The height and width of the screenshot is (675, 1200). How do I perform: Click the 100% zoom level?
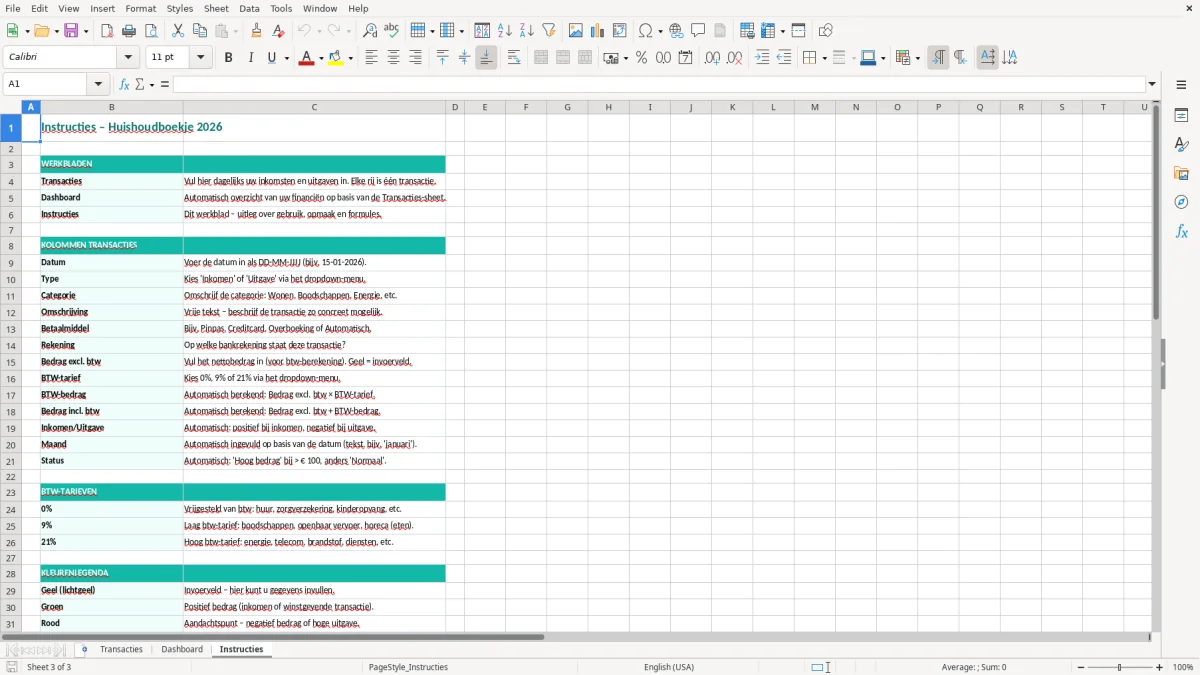point(1183,667)
